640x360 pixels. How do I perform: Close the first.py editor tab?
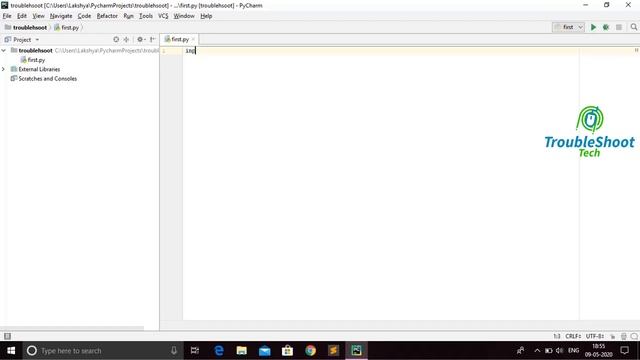pos(193,39)
